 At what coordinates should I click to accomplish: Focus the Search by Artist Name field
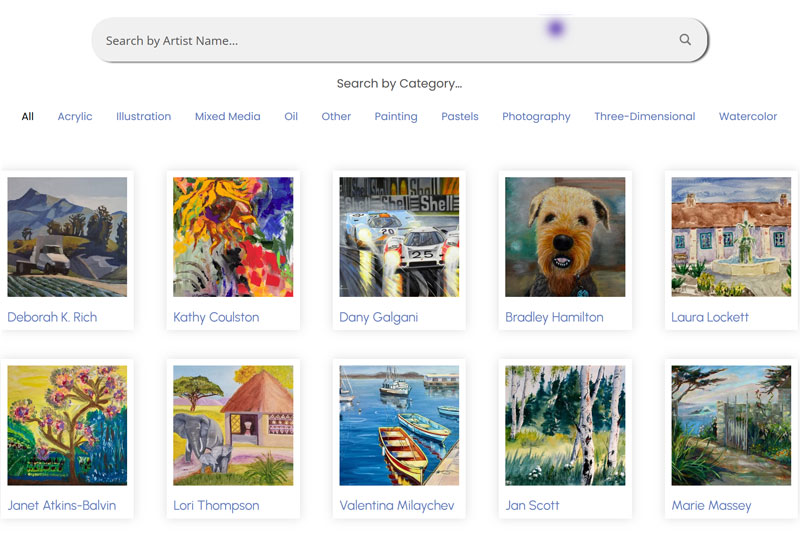[399, 40]
